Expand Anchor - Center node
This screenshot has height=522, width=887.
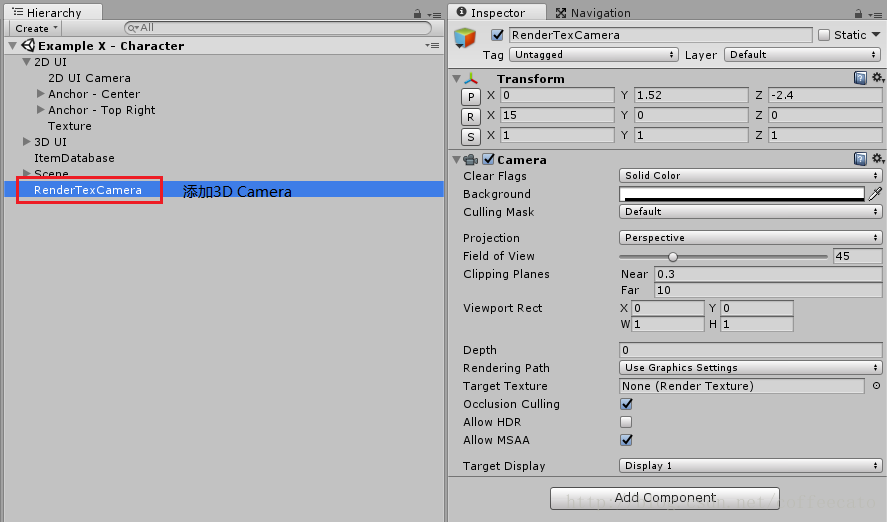[x=41, y=93]
